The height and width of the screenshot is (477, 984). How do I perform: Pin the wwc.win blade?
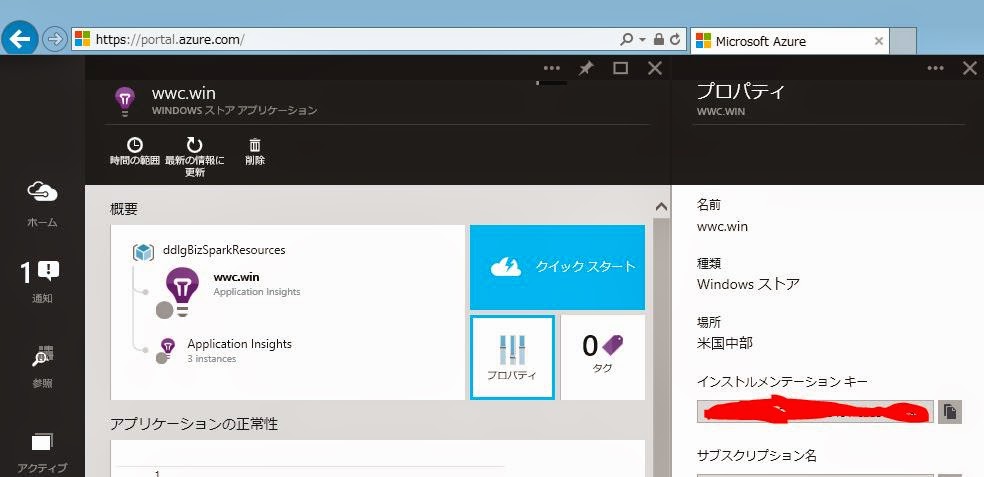pos(586,68)
